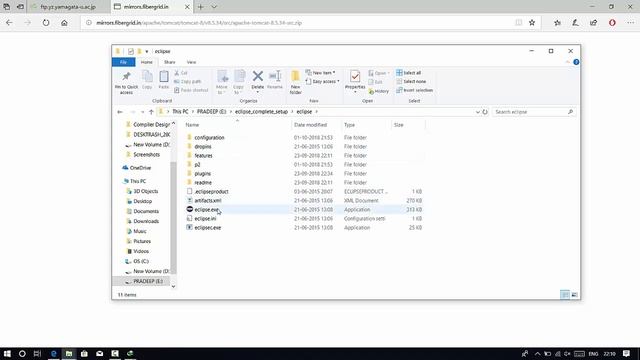This screenshot has height=360, width=640.
Task: Expand address bar history dropdown
Action: pyautogui.click(x=478, y=112)
